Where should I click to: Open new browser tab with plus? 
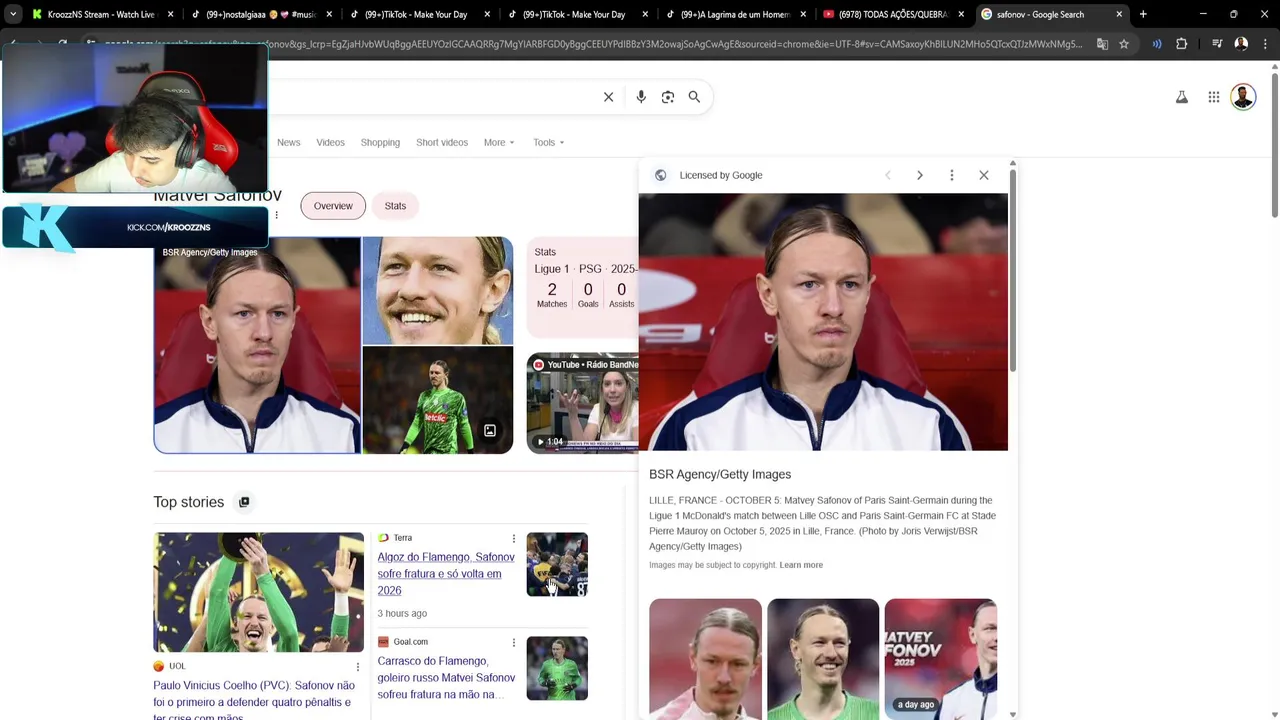(x=1143, y=14)
